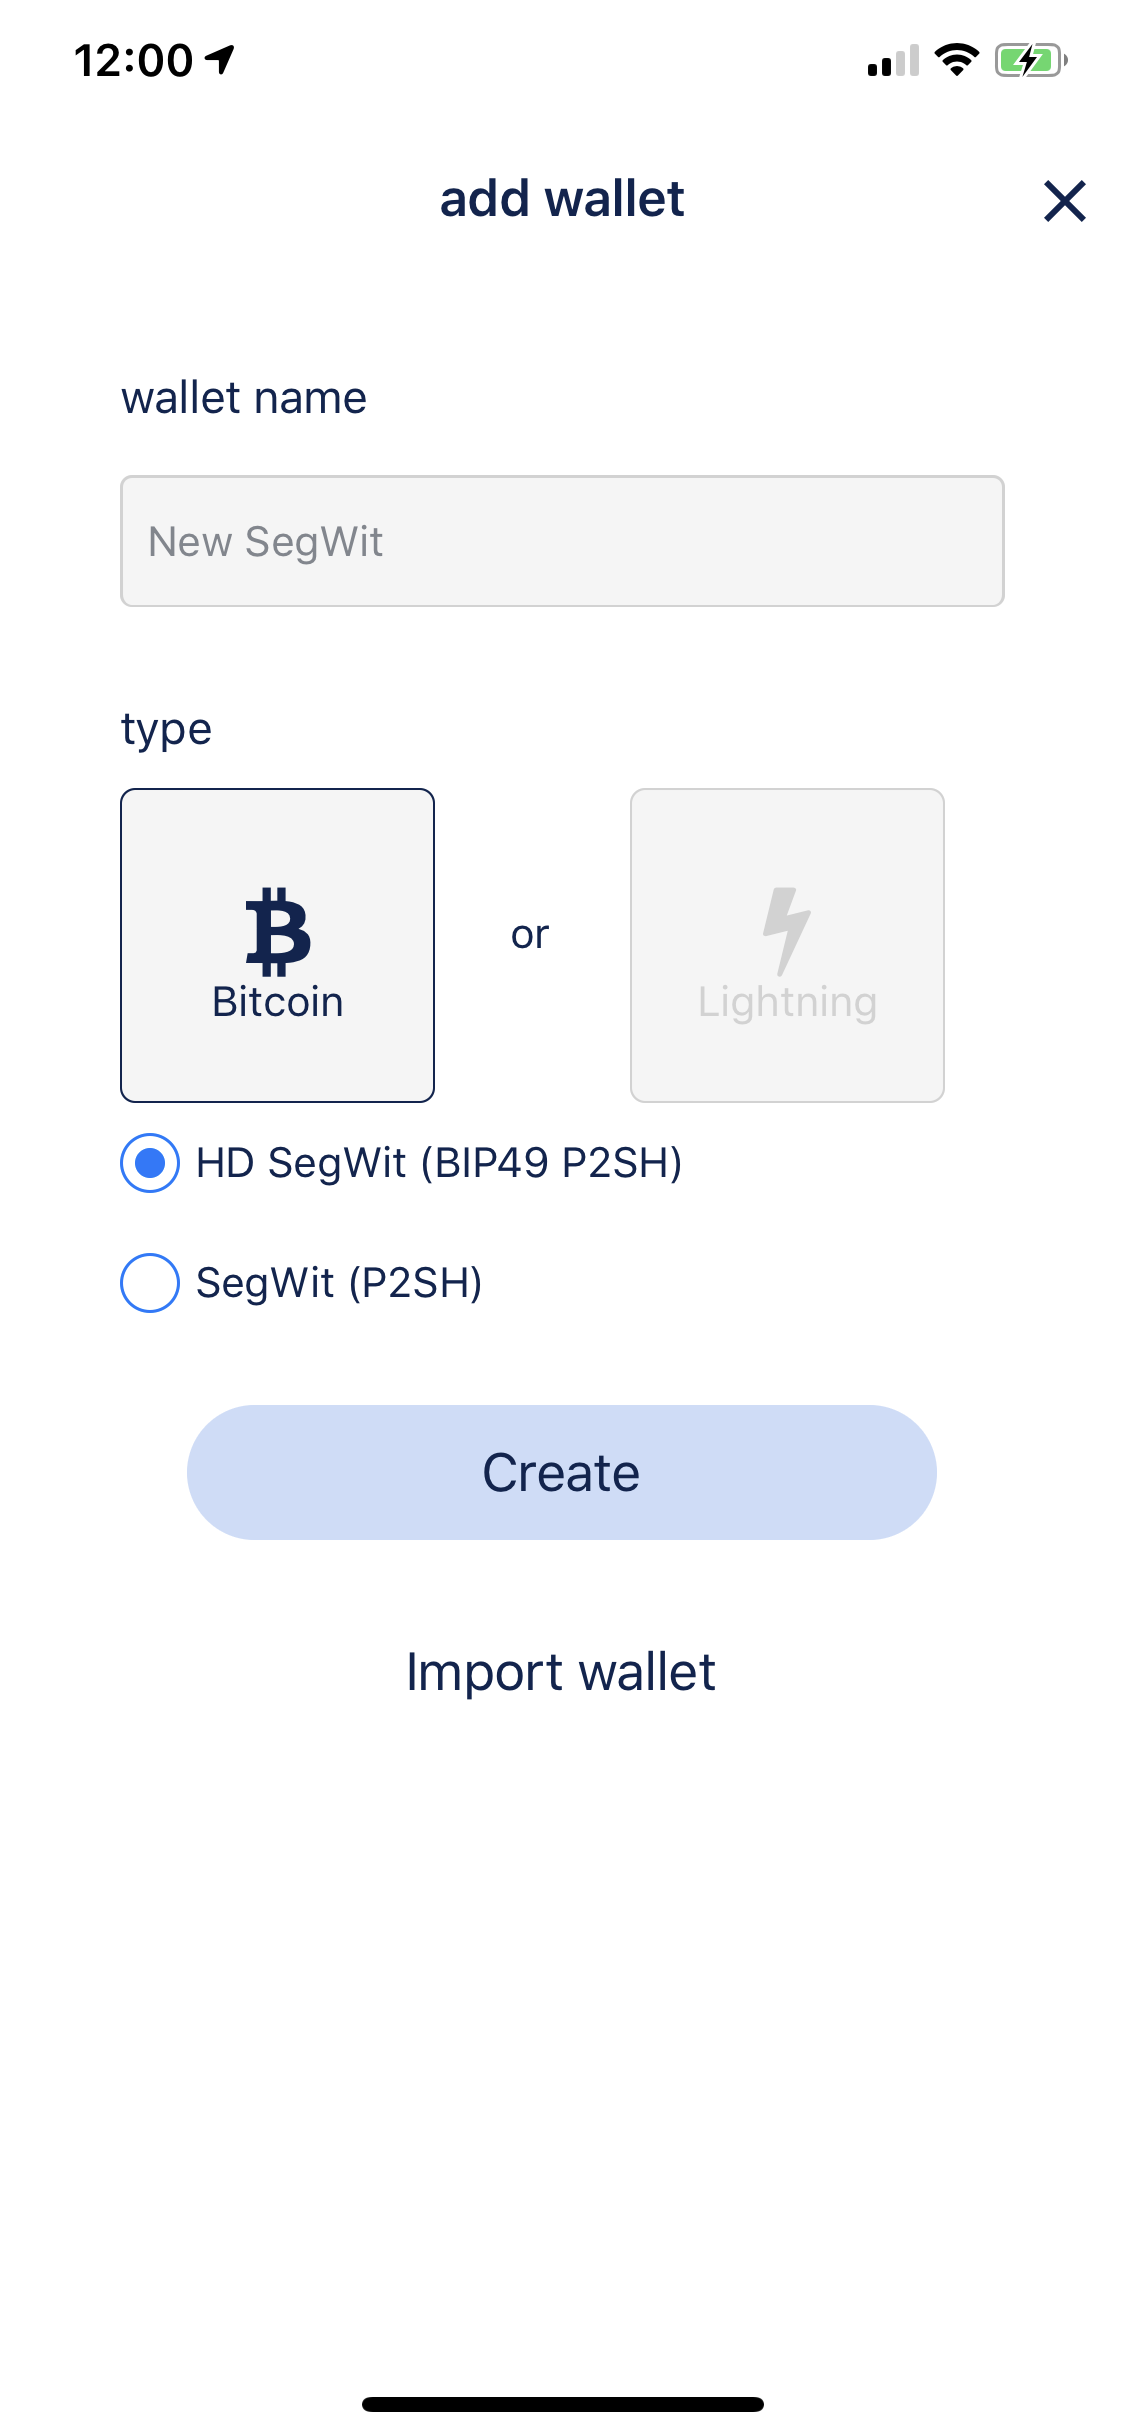The image size is (1125, 2436).
Task: Tap the Lightning type selector tile
Action: (786, 945)
